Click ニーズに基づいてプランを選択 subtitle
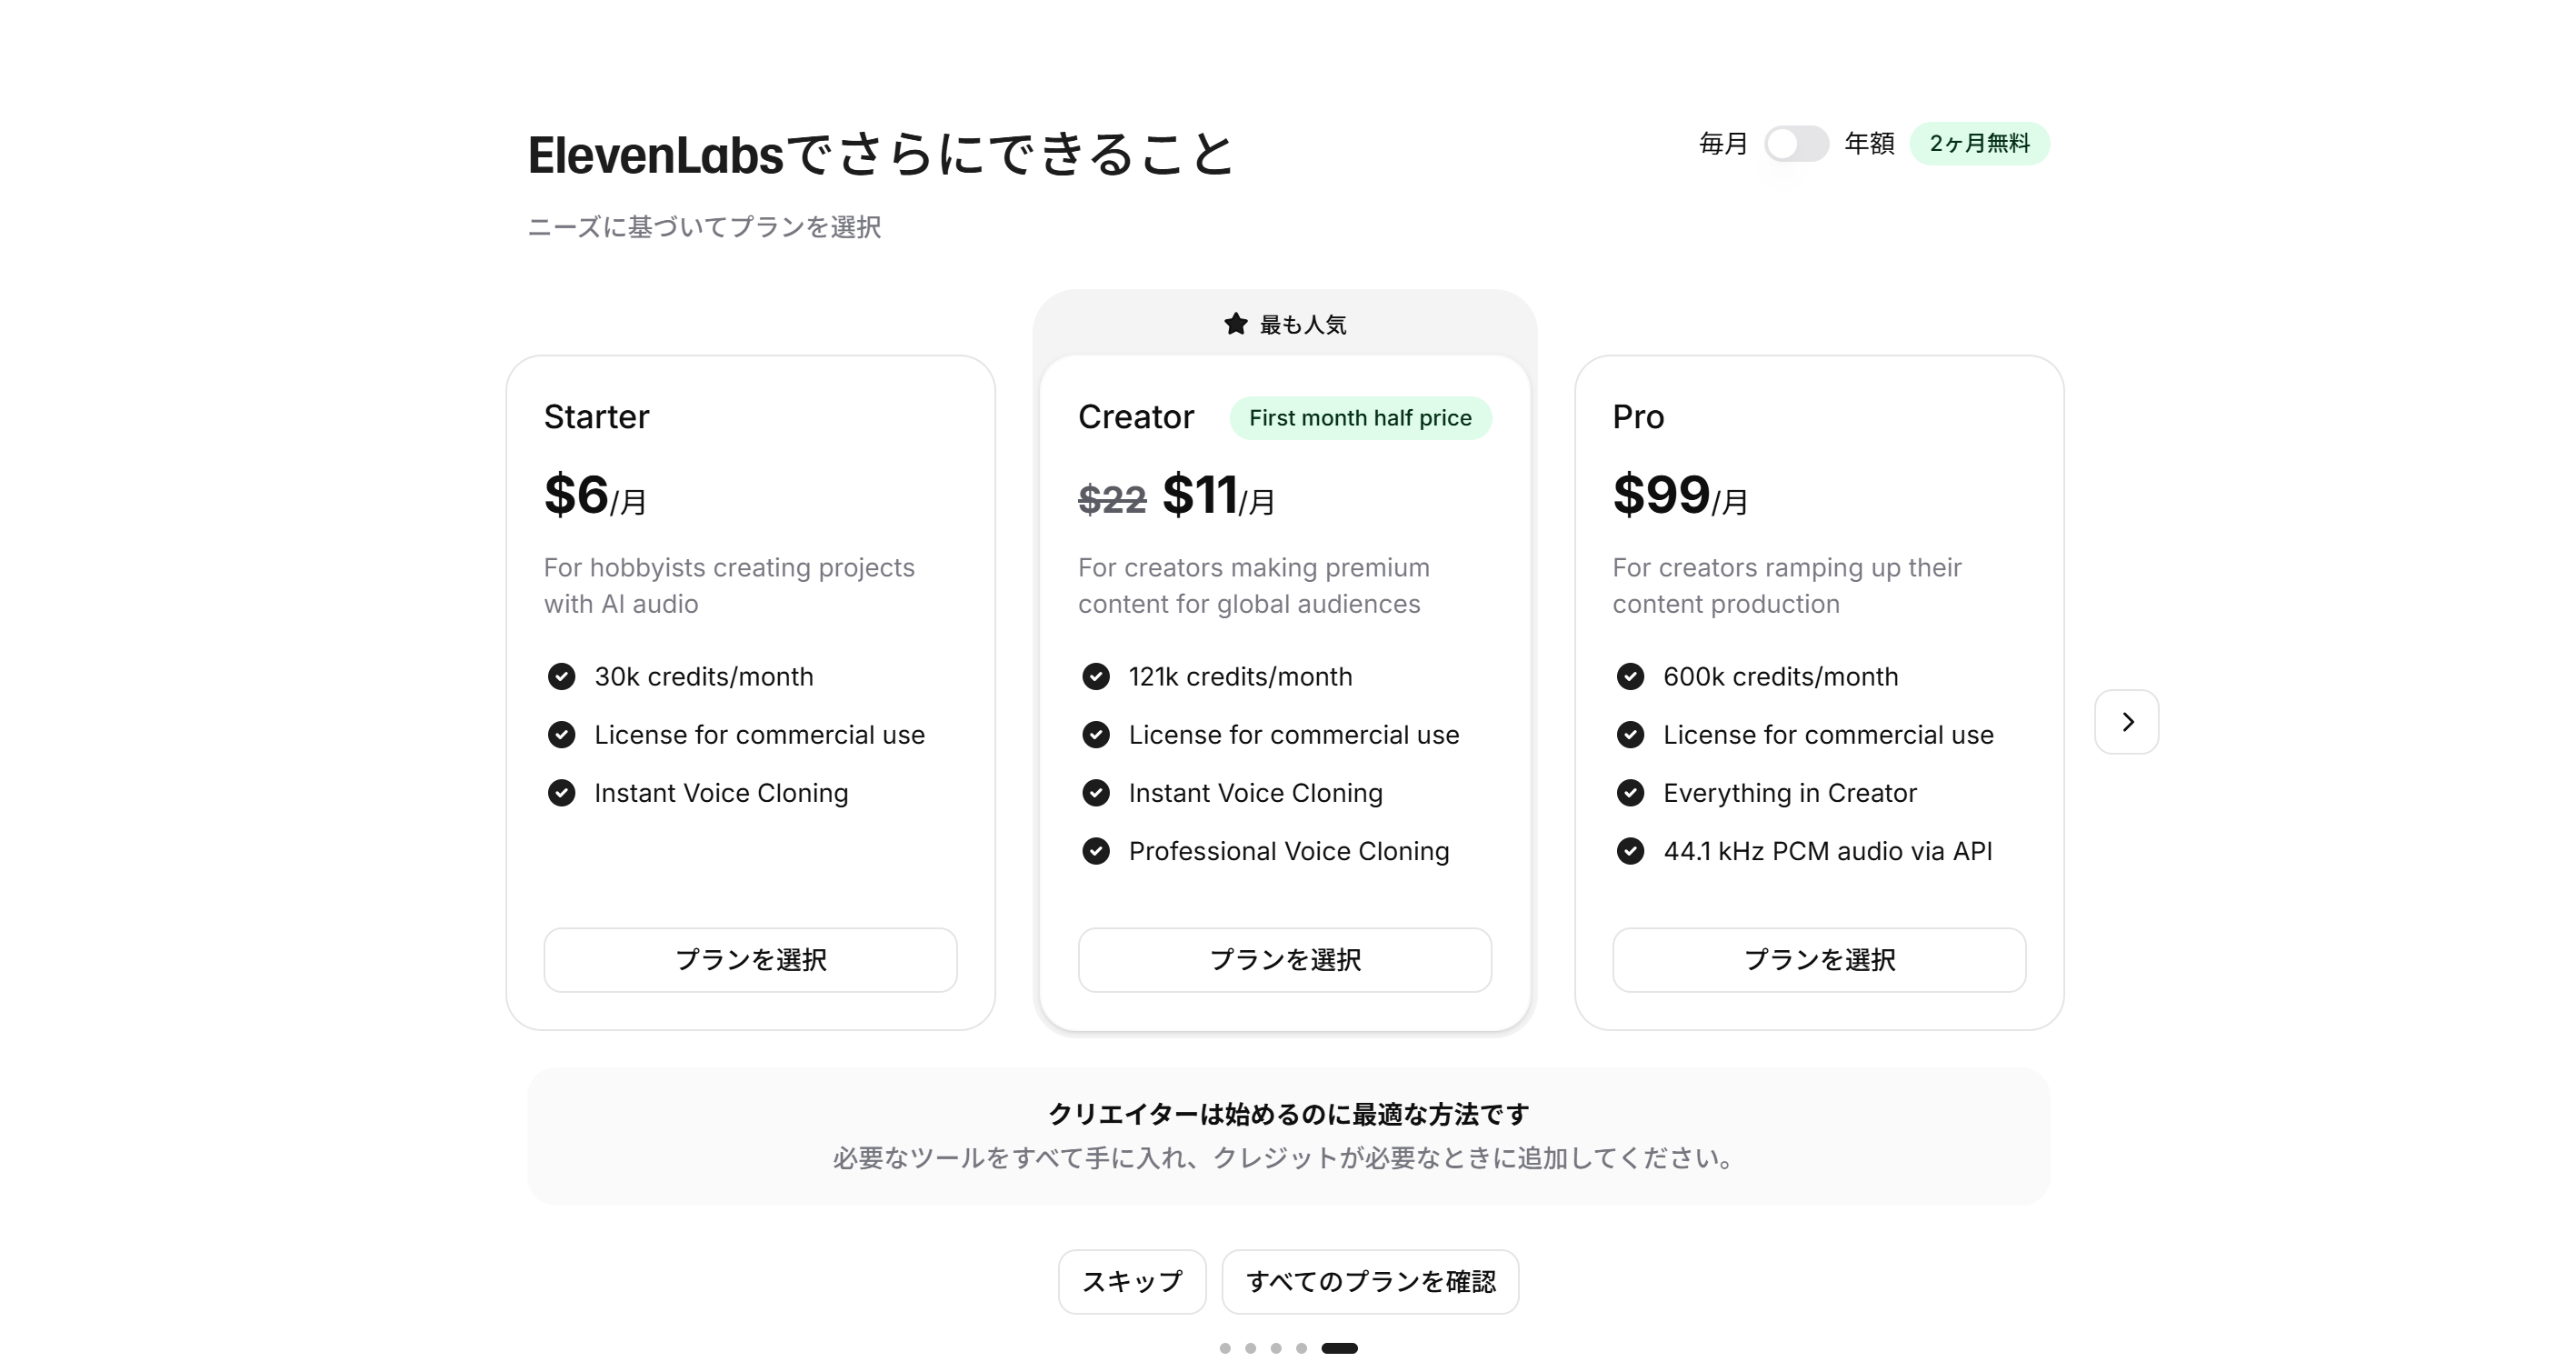 point(704,227)
